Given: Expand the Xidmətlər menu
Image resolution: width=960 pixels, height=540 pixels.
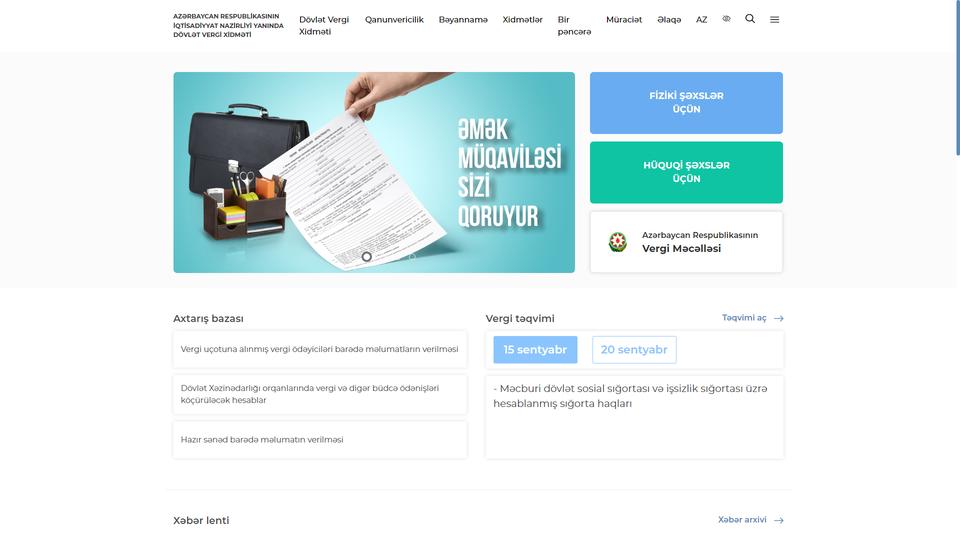Looking at the screenshot, I should click(522, 20).
